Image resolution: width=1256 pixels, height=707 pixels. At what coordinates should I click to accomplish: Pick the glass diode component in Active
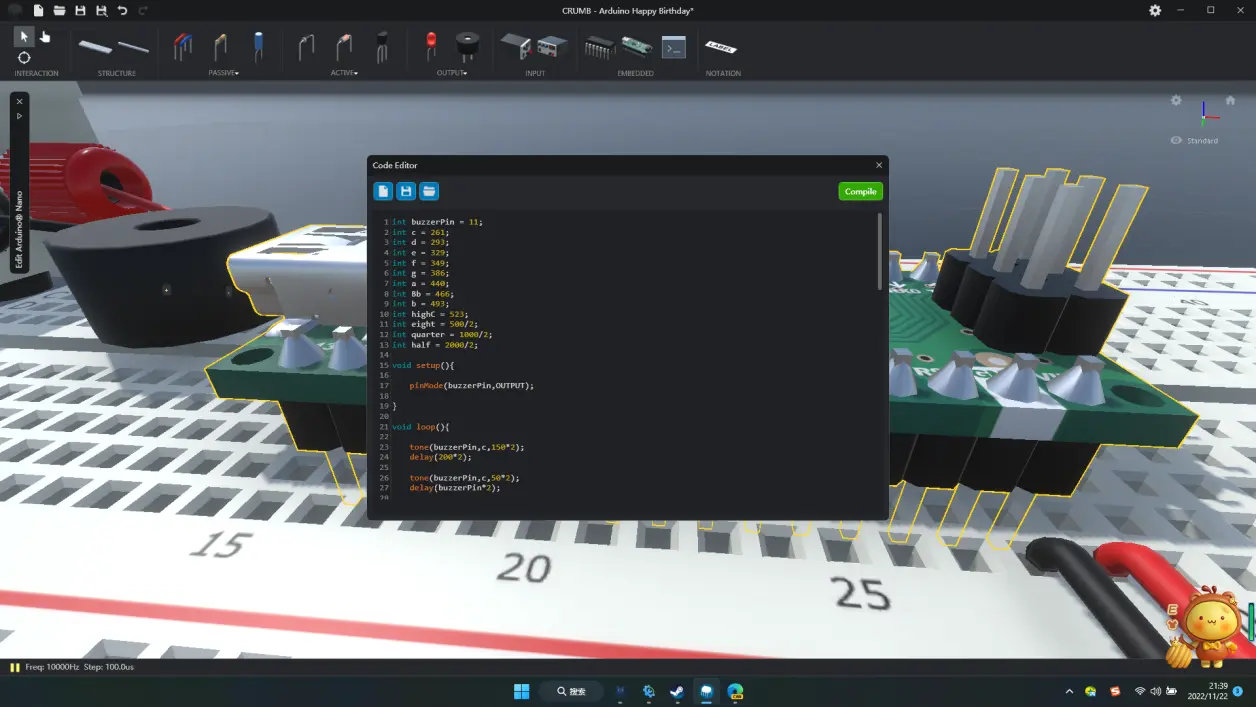[x=343, y=46]
